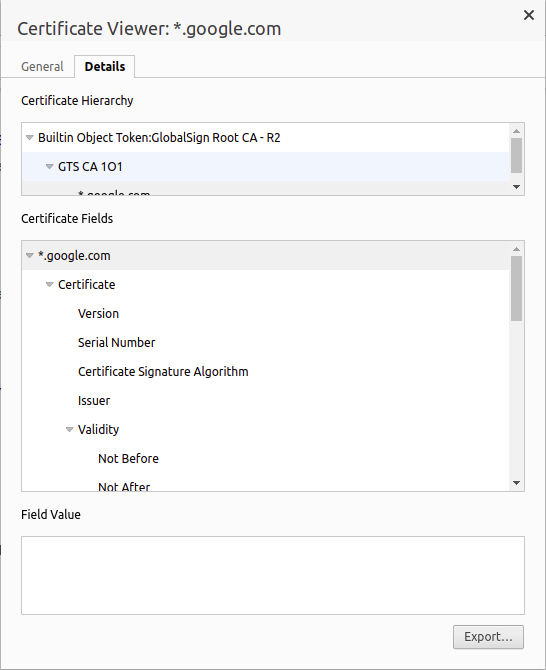Image resolution: width=546 pixels, height=670 pixels.
Task: Switch to the General tab
Action: click(42, 67)
